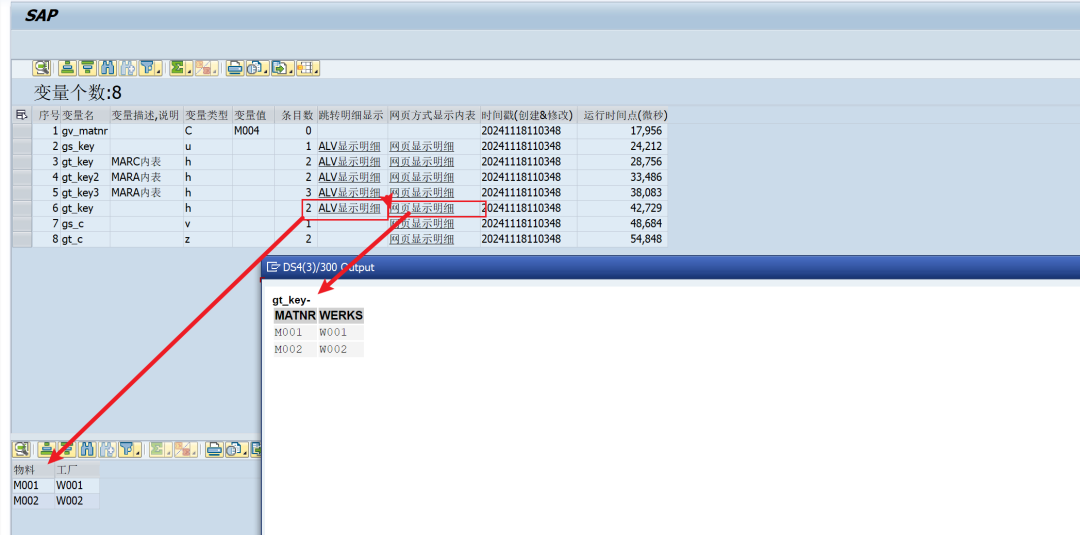Click 物料 column header in lower grid

pyautogui.click(x=33, y=470)
